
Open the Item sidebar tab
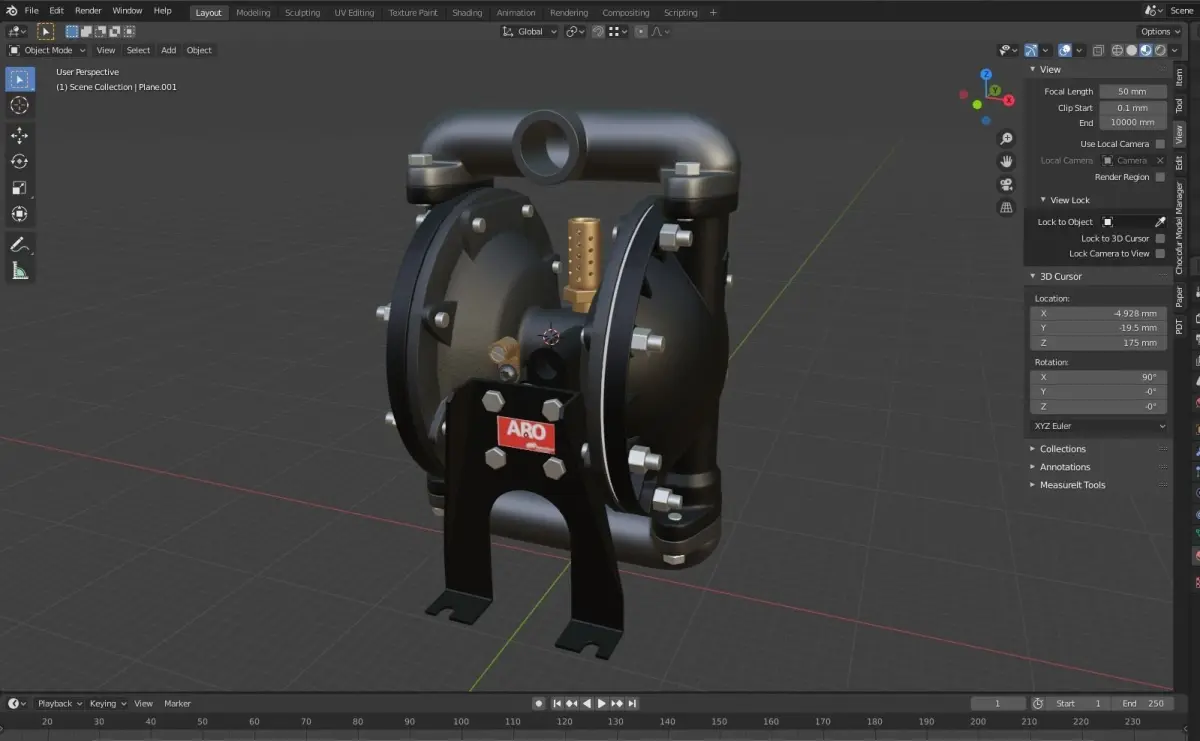click(x=1179, y=77)
